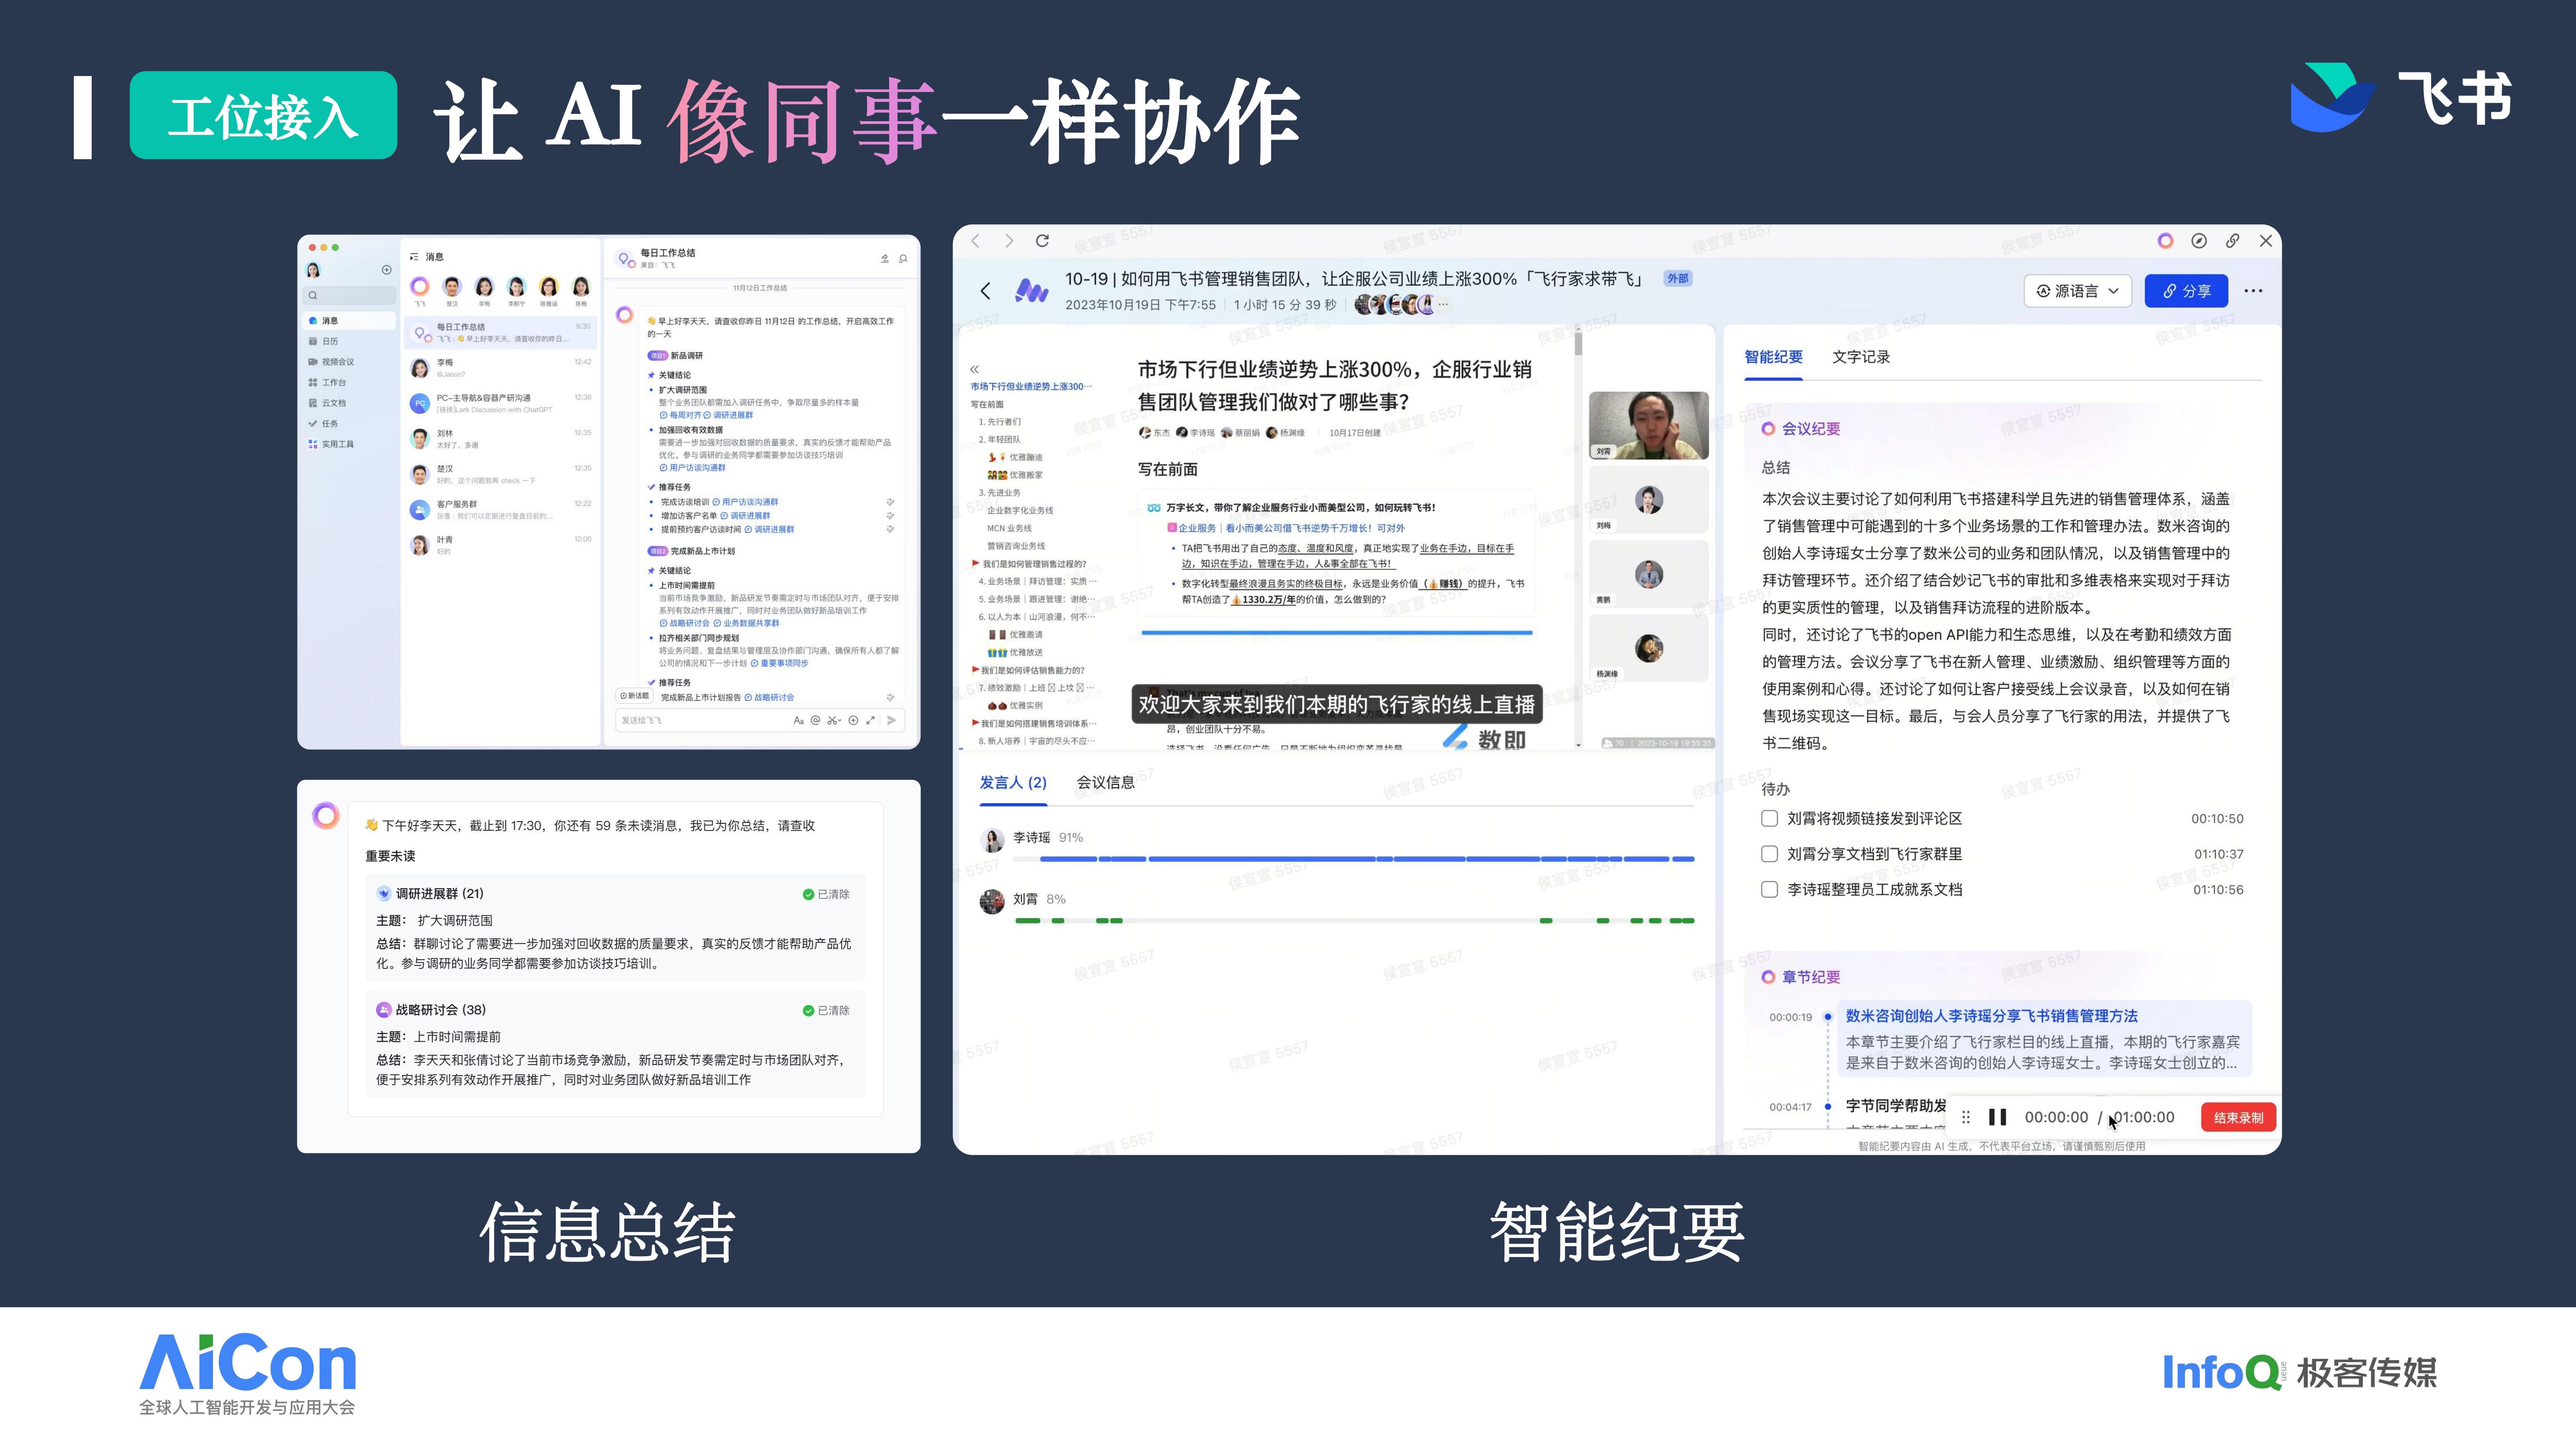Click the expand editor icon in chat input
Image resolution: width=2576 pixels, height=1449 pixels.
(x=871, y=720)
